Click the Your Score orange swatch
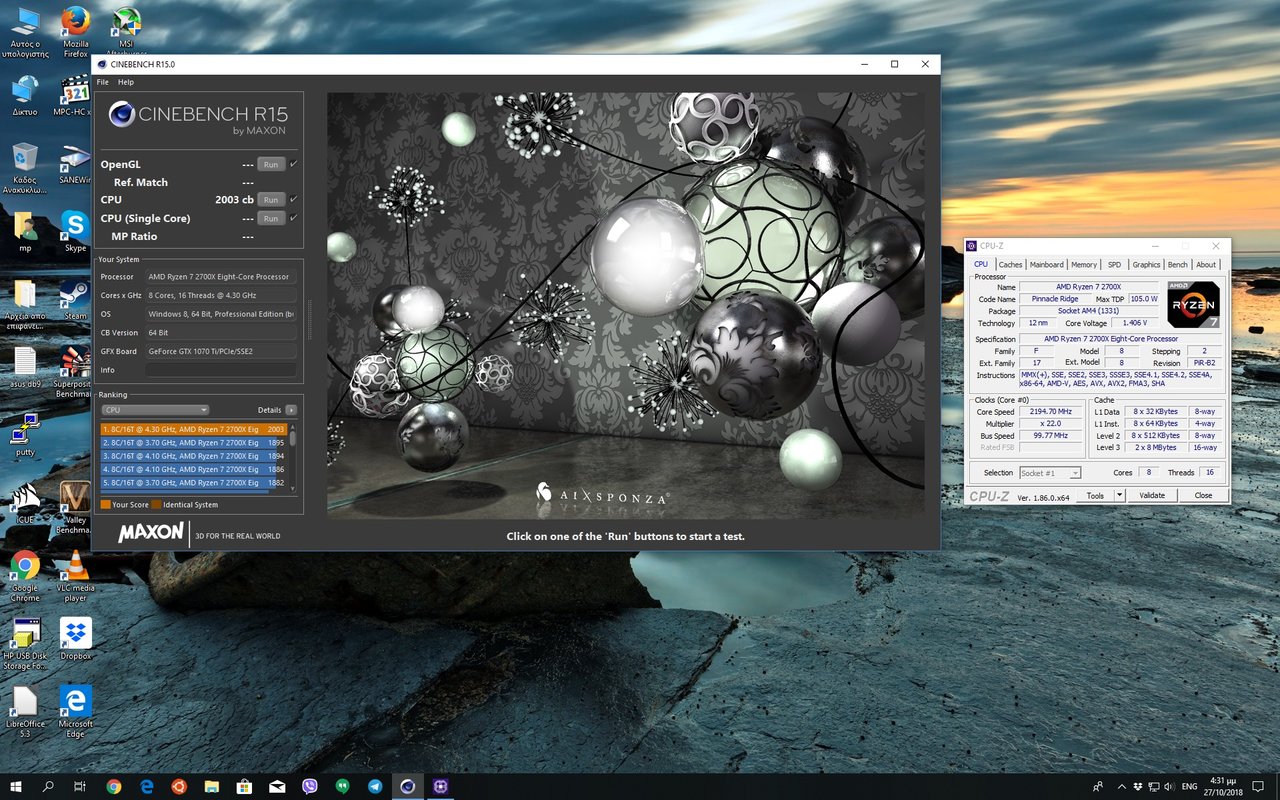Image resolution: width=1280 pixels, height=800 pixels. 105,505
